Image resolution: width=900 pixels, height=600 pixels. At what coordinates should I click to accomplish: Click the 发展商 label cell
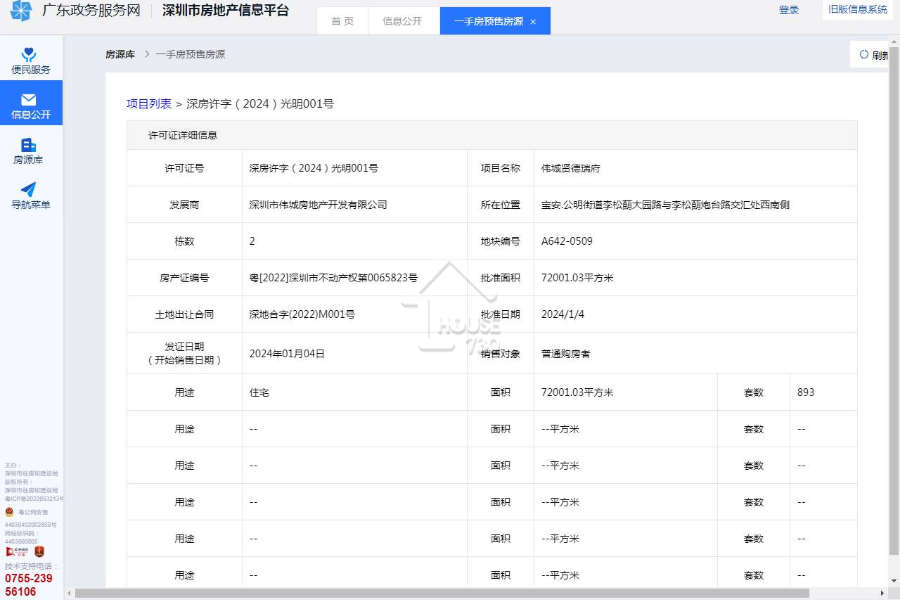point(184,205)
